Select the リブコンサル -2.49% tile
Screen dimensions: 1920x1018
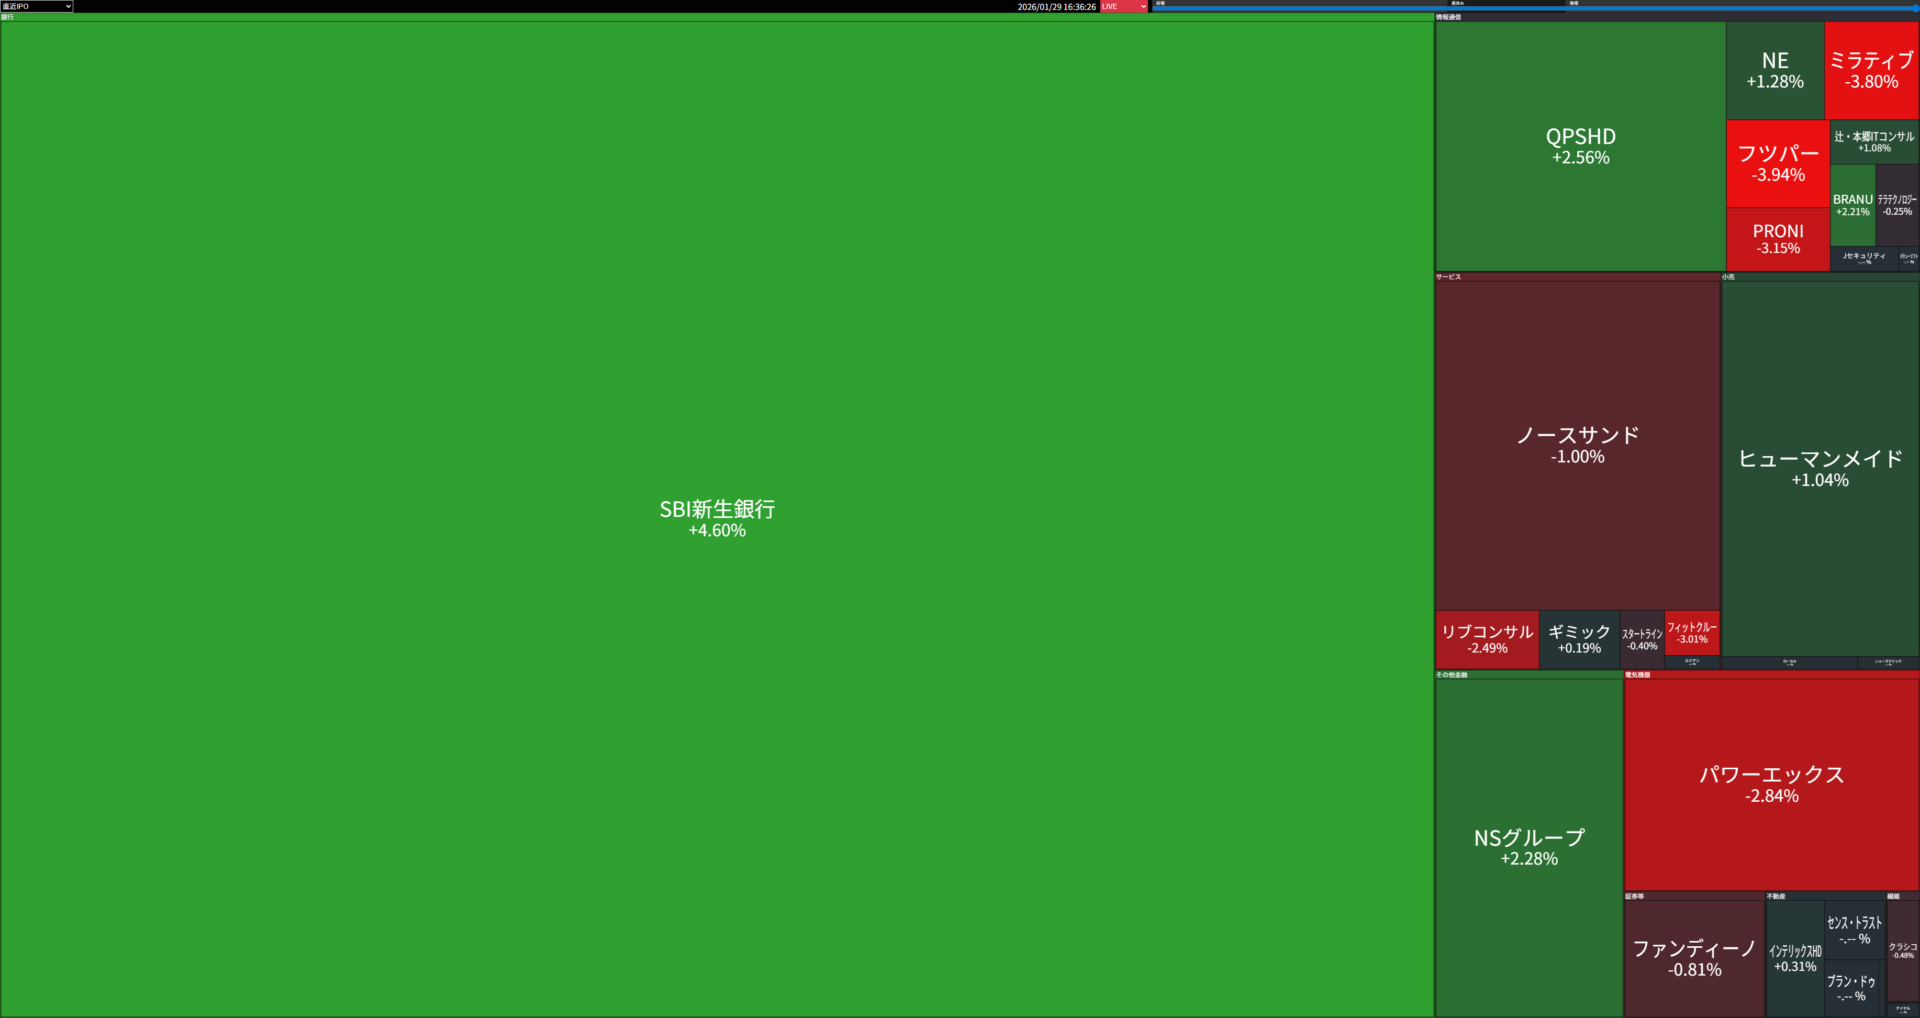[1487, 639]
